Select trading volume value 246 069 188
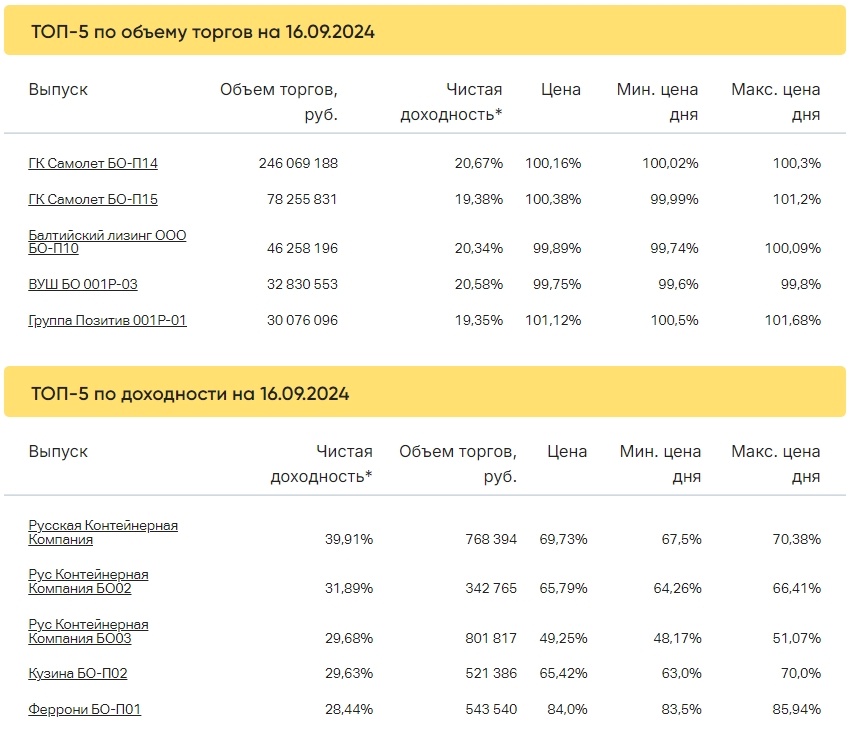The image size is (849, 733). point(298,163)
